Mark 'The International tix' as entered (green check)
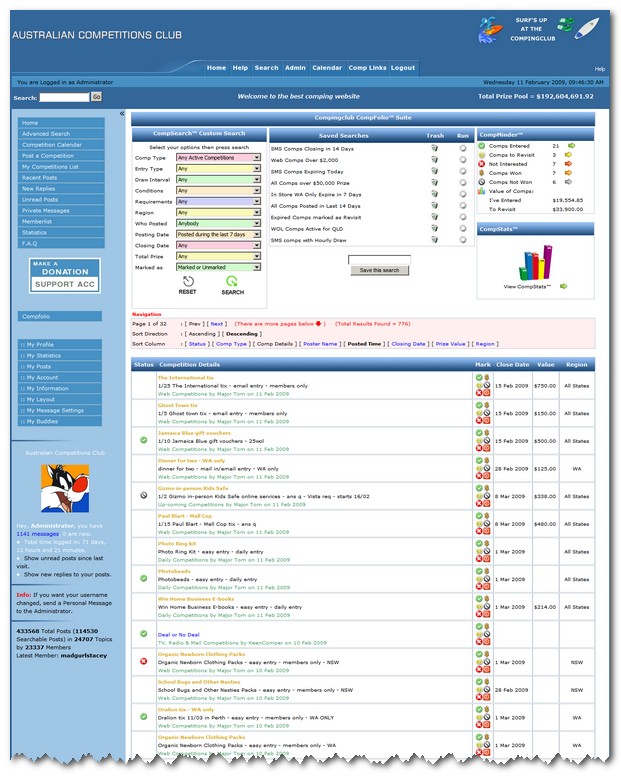This screenshot has height=781, width=621. [479, 377]
